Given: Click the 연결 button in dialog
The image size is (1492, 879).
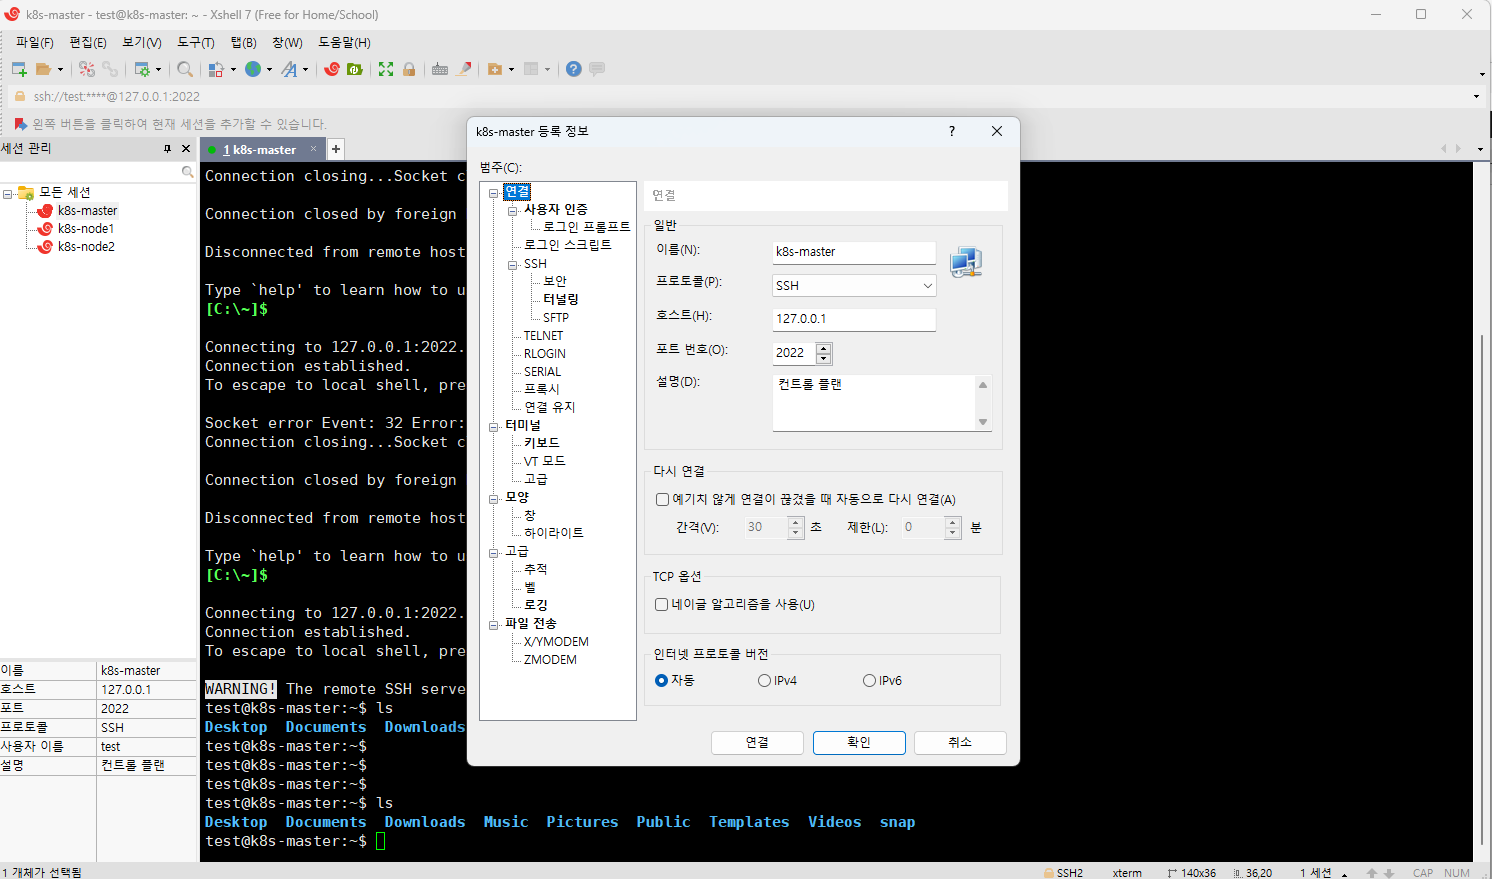Looking at the screenshot, I should (x=757, y=742).
